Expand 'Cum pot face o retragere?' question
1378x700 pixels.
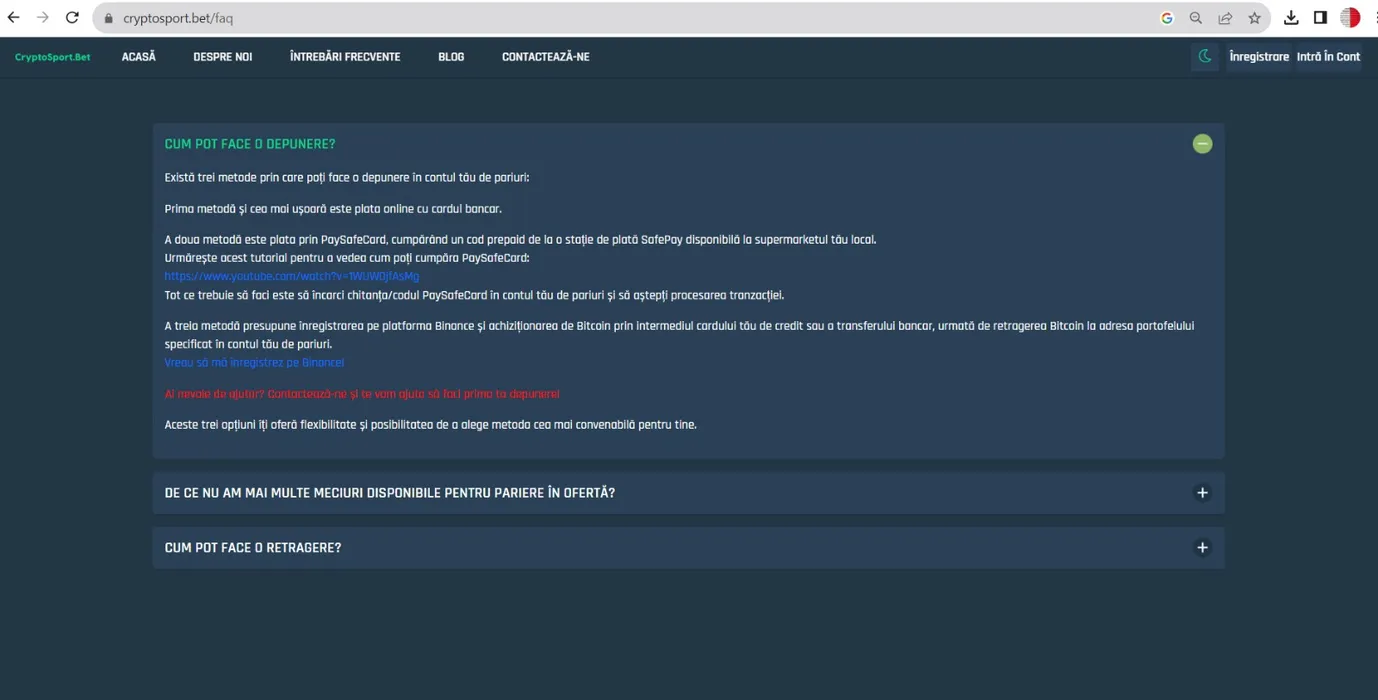(1202, 548)
